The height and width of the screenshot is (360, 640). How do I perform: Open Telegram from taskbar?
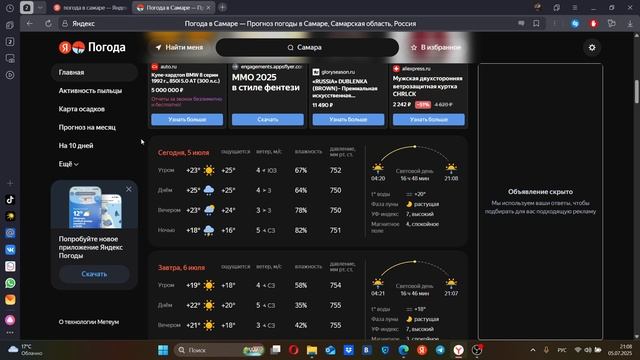(440, 350)
